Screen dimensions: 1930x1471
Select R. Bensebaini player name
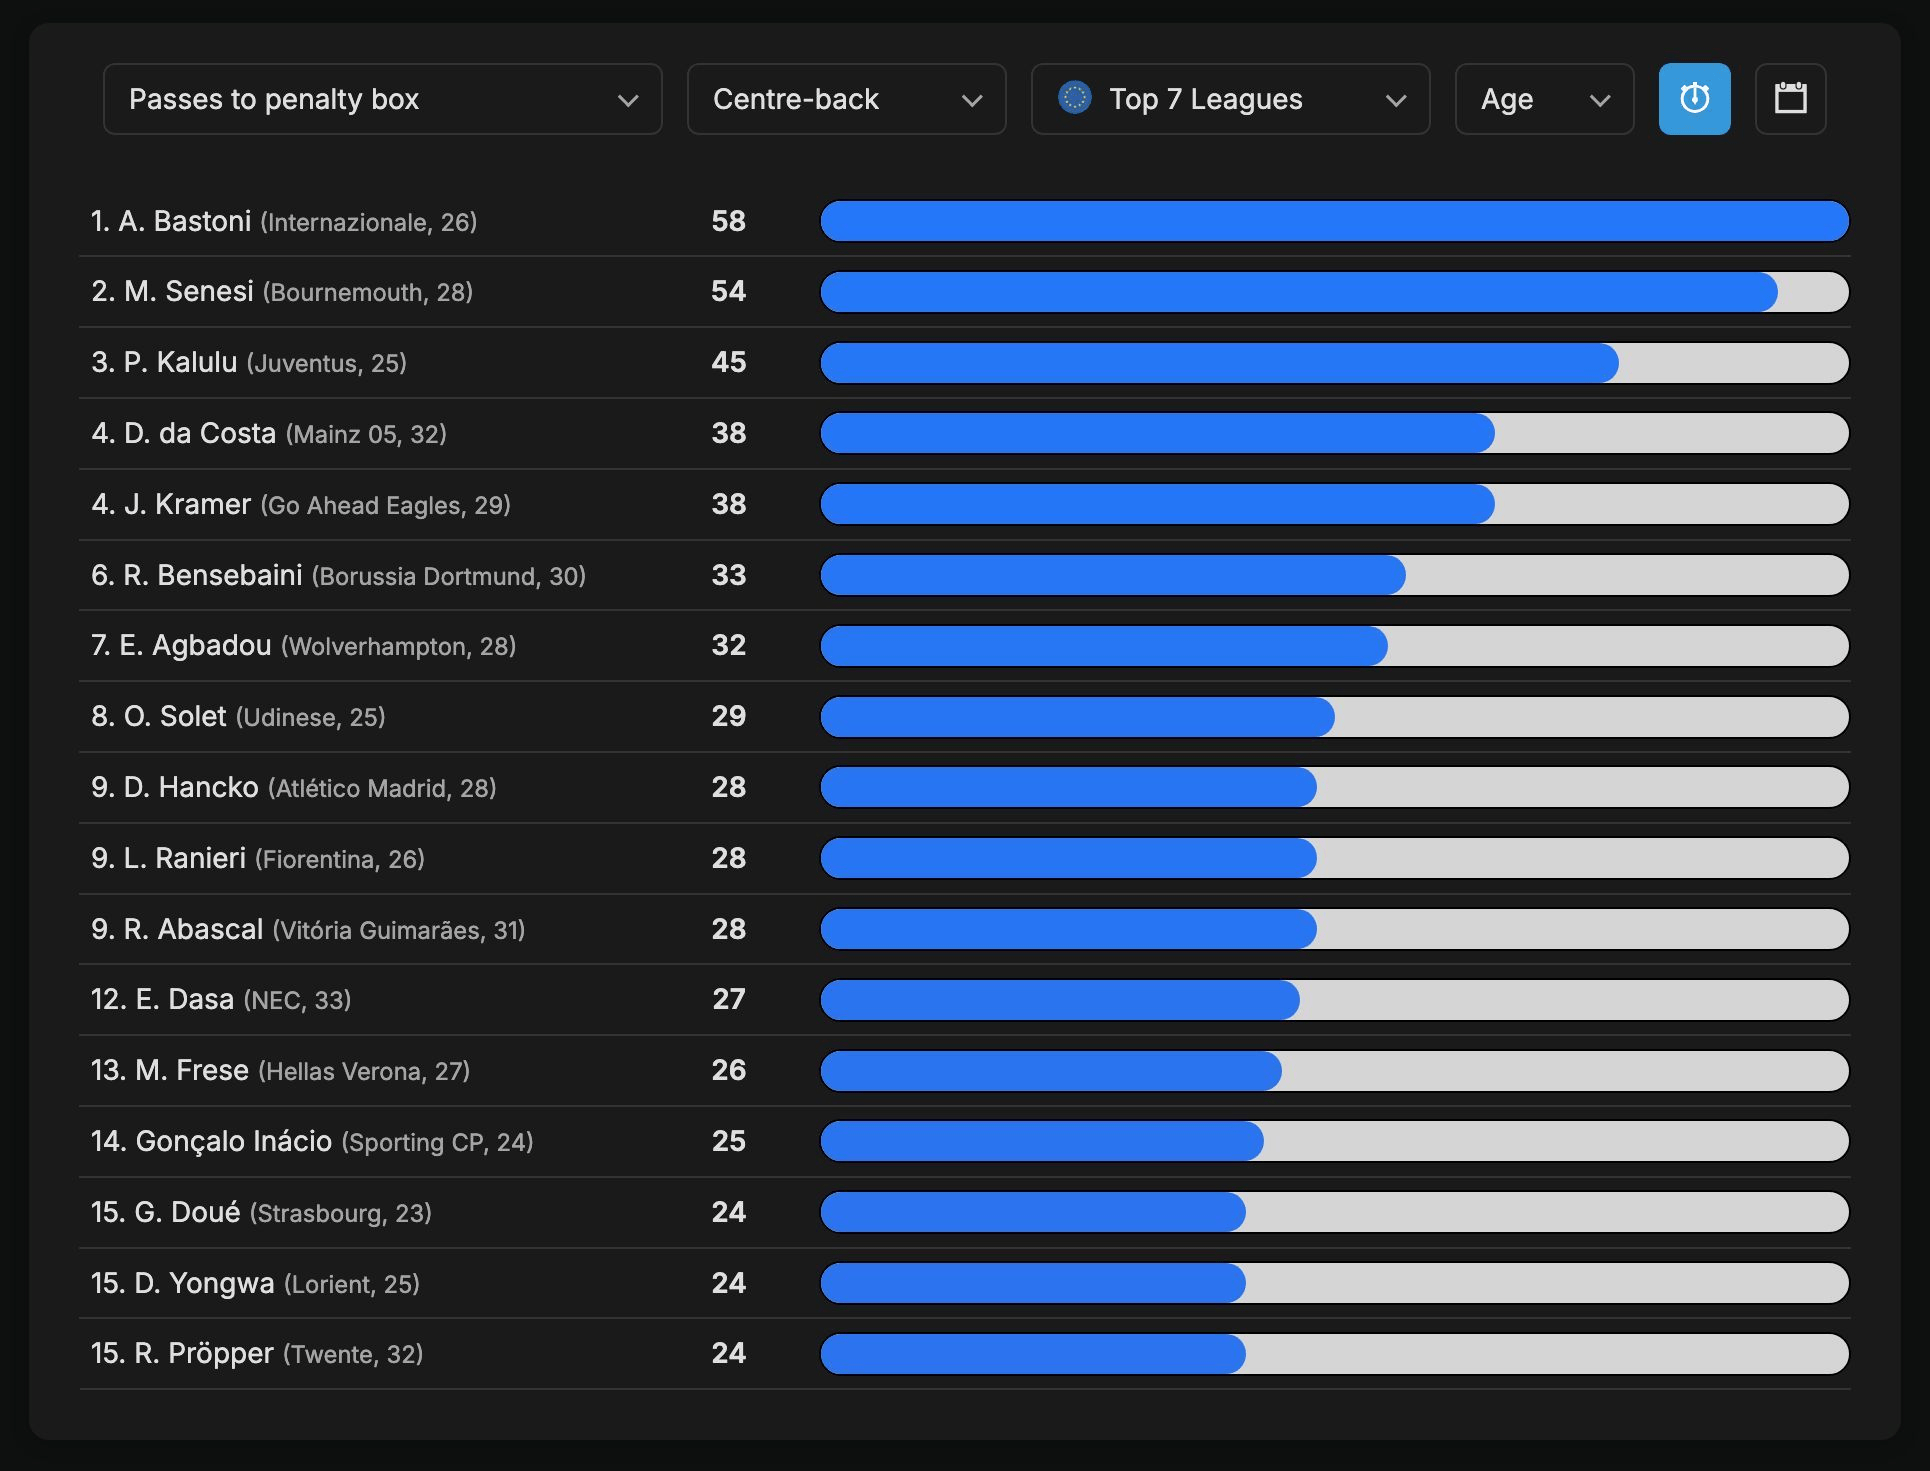pos(213,575)
